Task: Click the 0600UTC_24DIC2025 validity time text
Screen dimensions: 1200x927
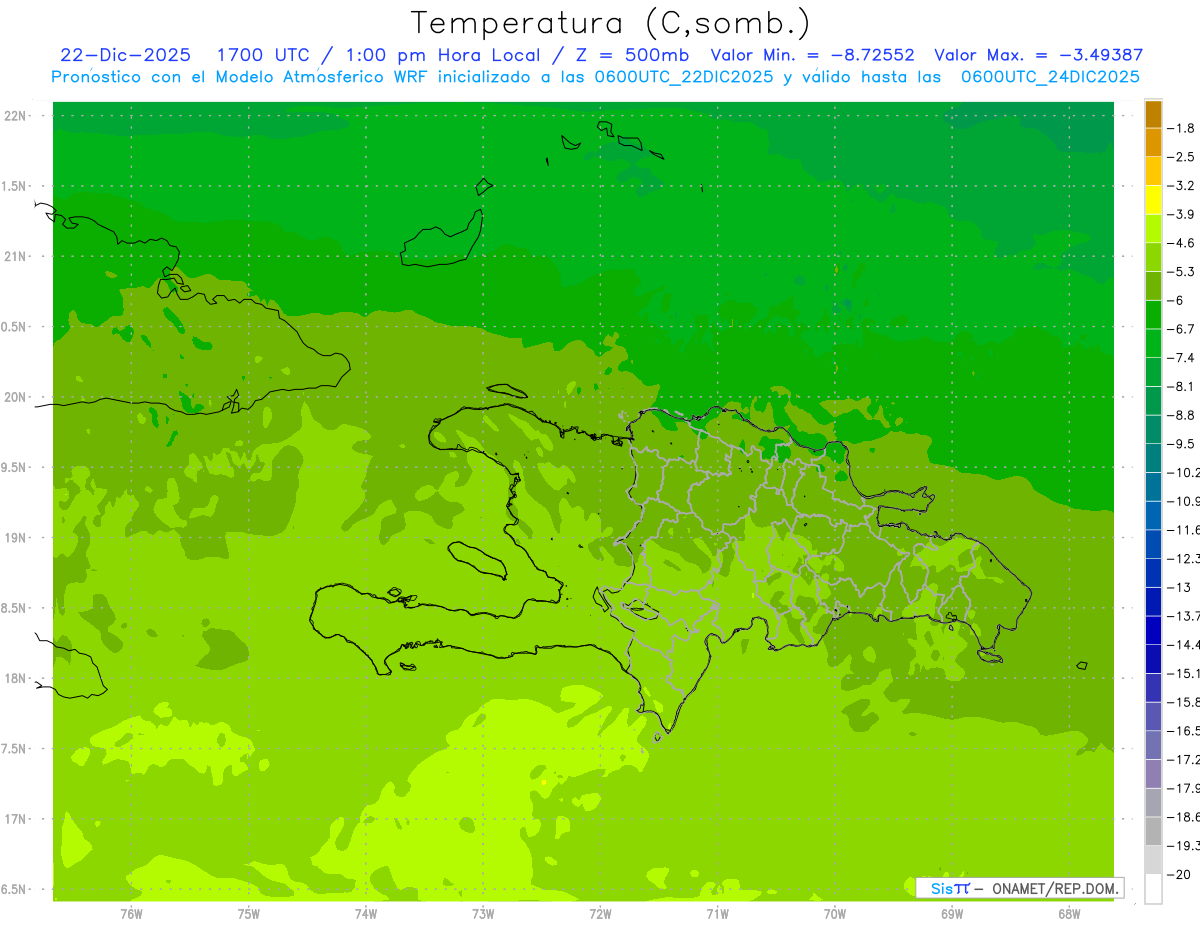Action: pyautogui.click(x=1050, y=77)
